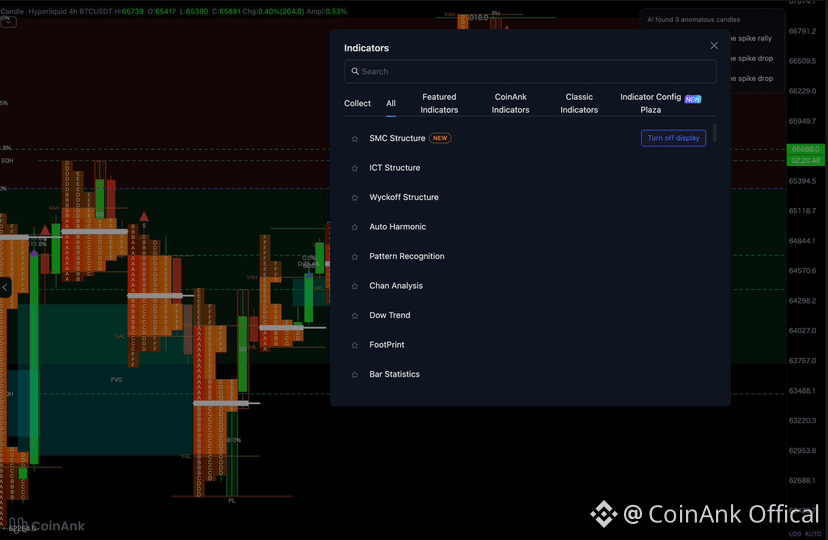Expand the left side panel arrow
Screen dimensions: 828x540
[x=5, y=288]
